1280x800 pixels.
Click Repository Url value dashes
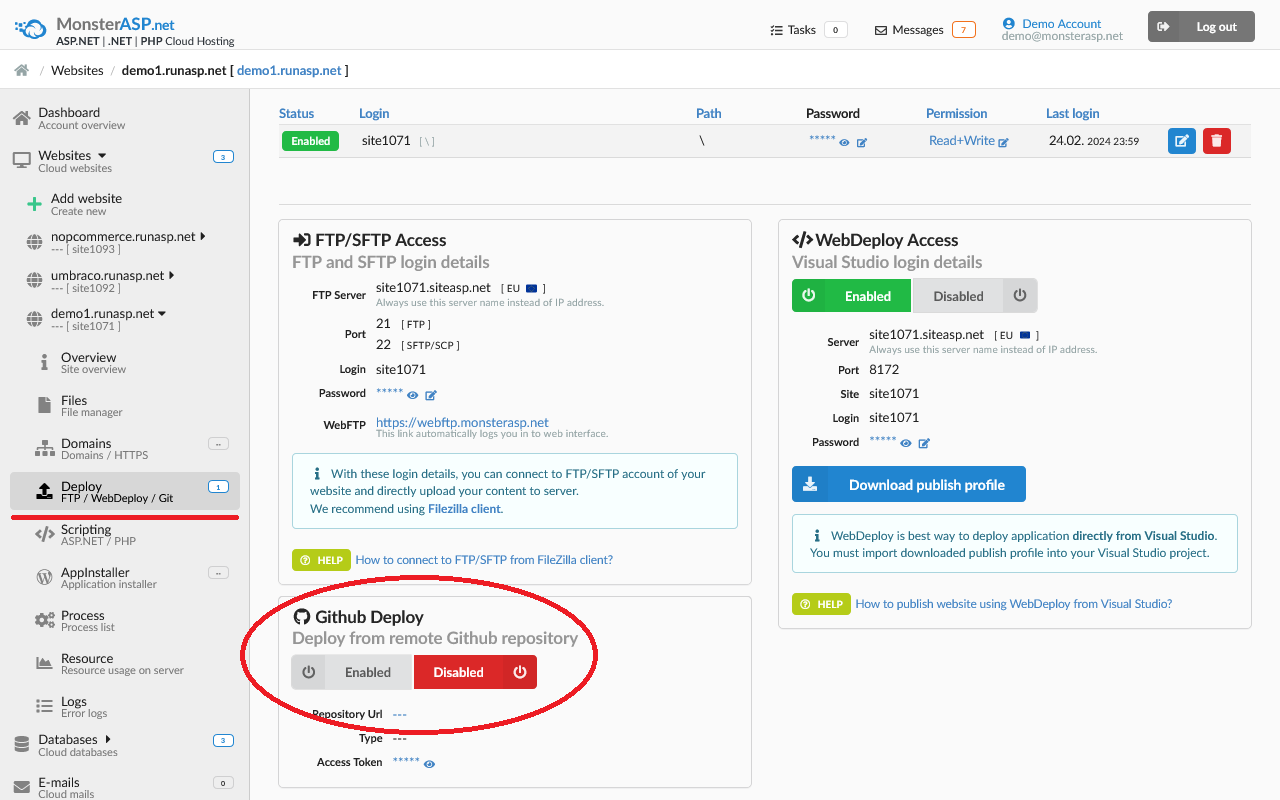click(400, 714)
